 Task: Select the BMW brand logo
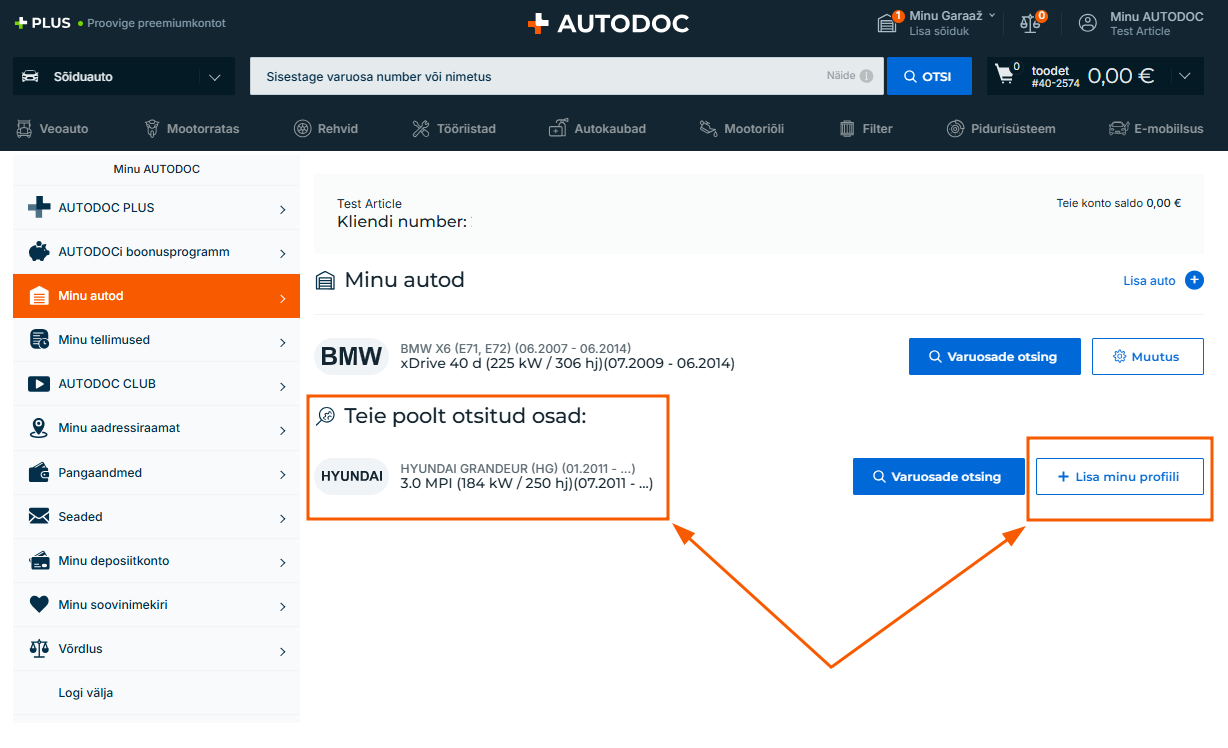pos(351,356)
